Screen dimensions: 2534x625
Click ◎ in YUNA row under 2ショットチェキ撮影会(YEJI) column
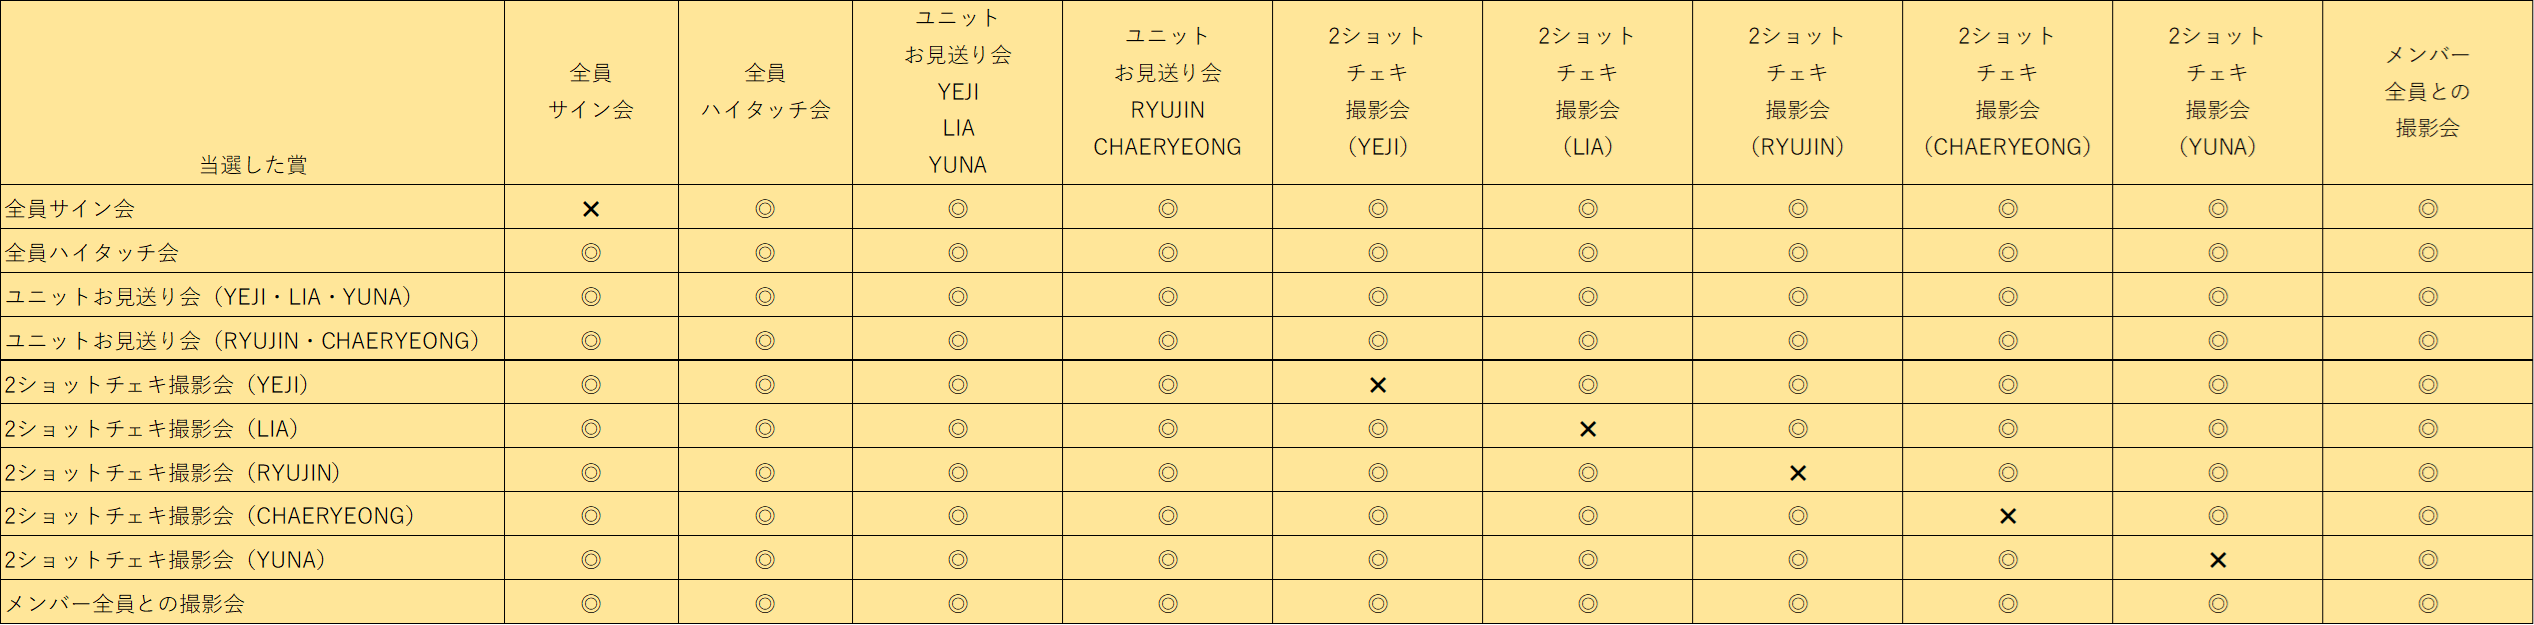[1377, 560]
